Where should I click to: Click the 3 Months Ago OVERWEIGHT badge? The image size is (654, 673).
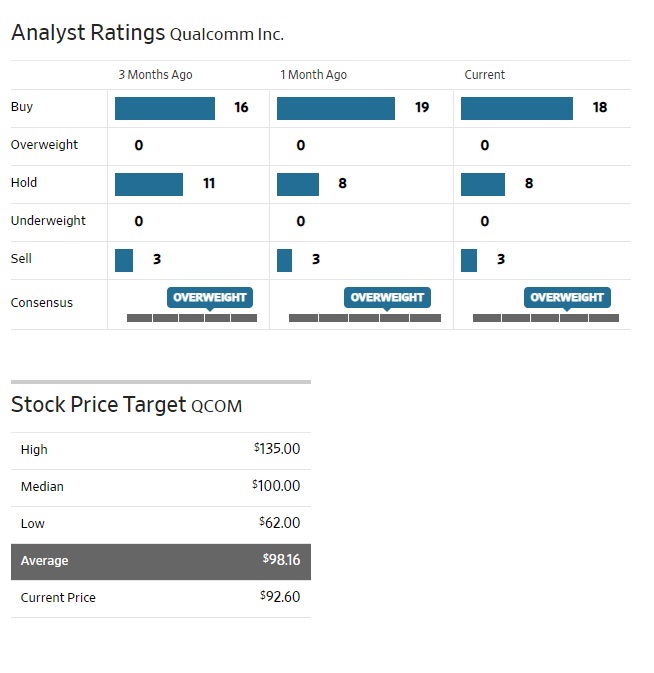coord(209,297)
